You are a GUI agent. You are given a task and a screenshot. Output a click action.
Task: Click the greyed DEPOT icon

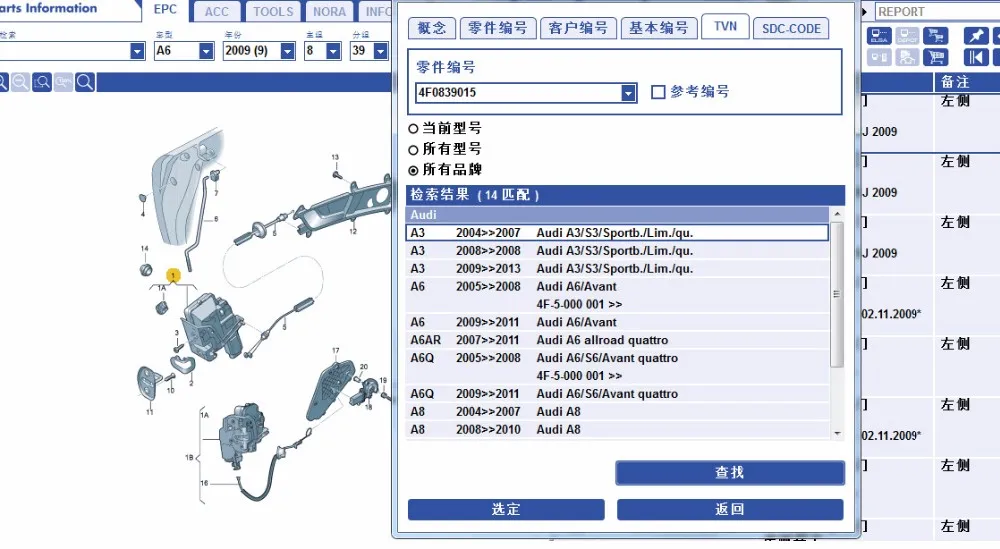pos(907,36)
